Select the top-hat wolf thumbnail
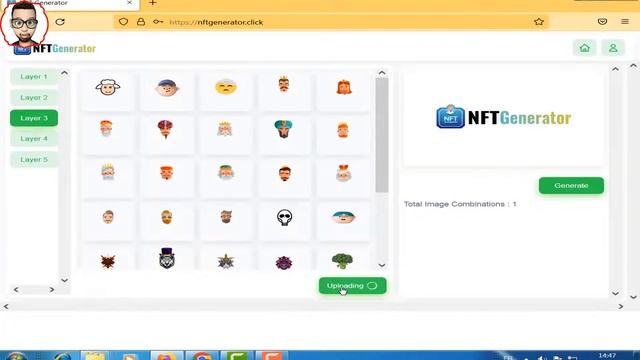This screenshot has height=360, width=640. tap(167, 258)
